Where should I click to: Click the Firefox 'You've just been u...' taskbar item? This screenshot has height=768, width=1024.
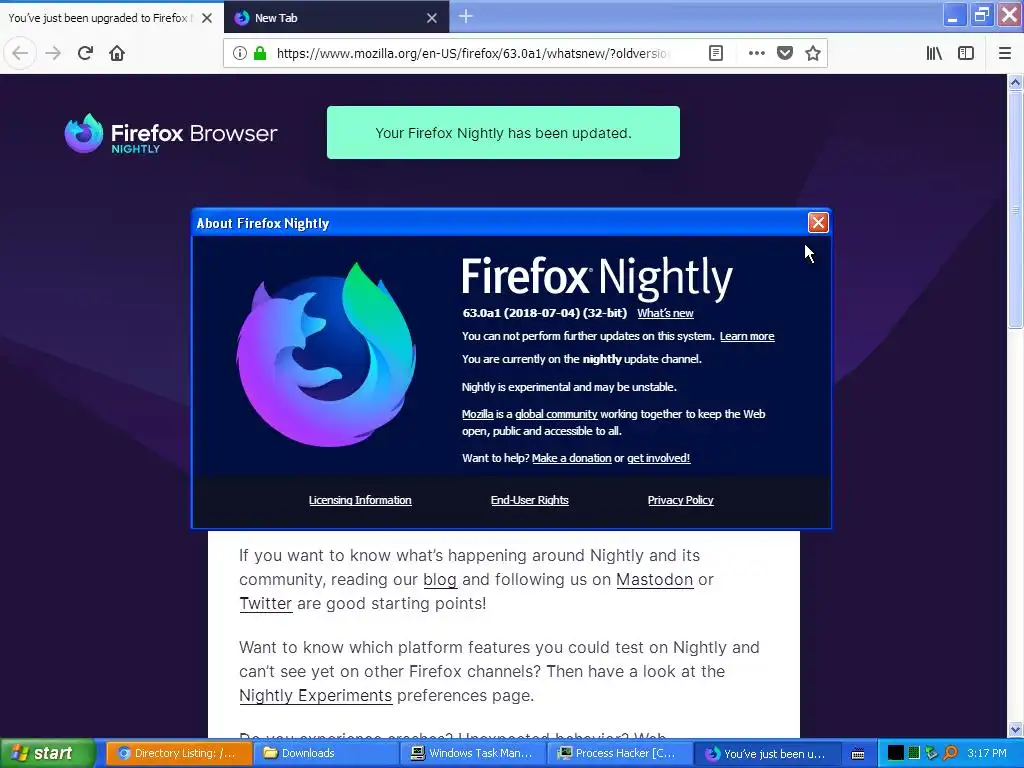766,753
